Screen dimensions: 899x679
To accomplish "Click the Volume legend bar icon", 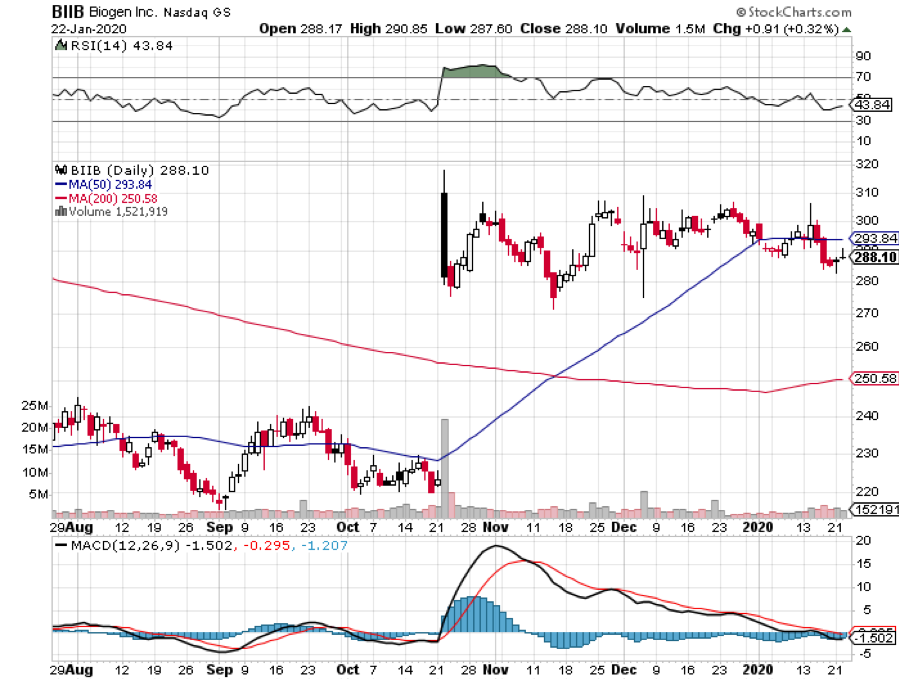I will 58,211.
